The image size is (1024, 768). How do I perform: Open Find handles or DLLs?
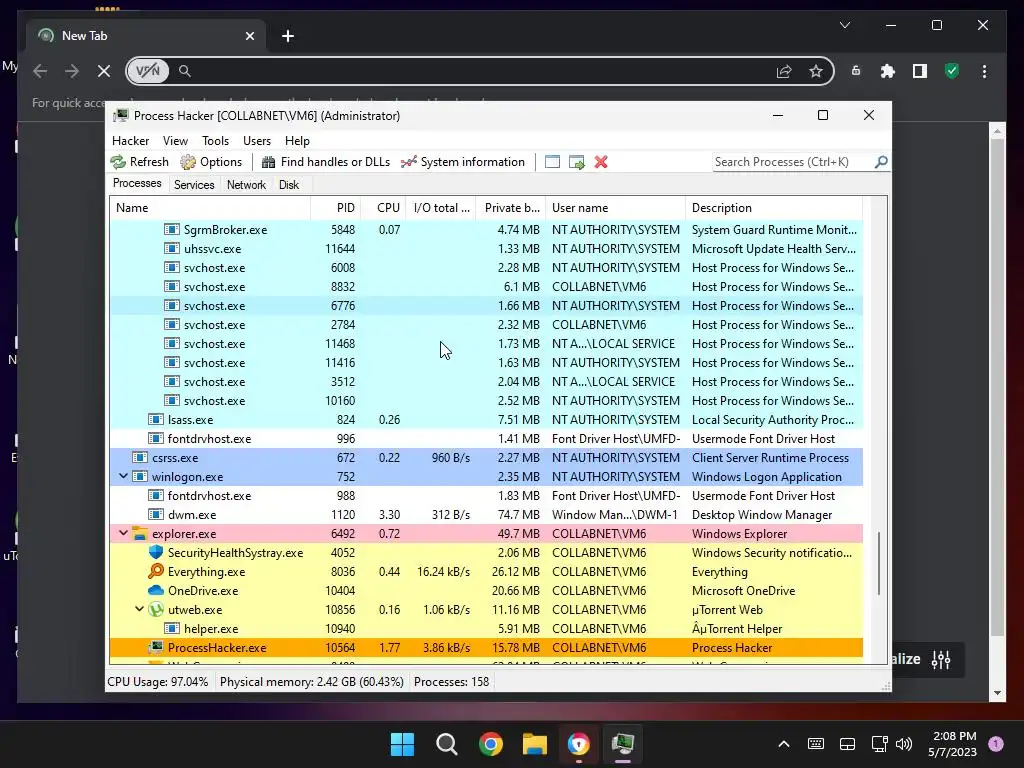click(325, 162)
